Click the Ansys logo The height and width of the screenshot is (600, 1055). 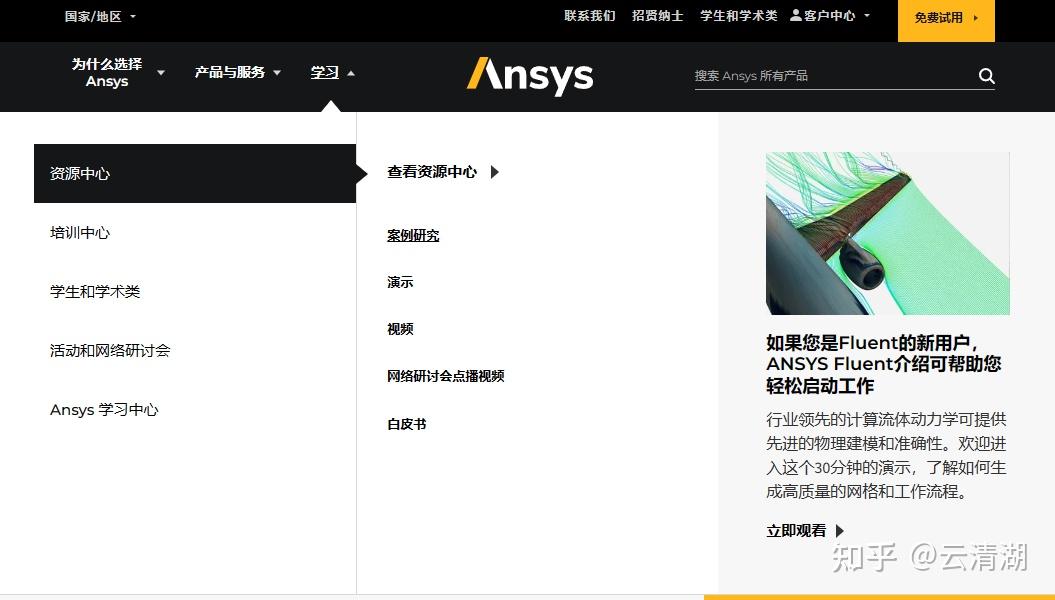(x=529, y=75)
